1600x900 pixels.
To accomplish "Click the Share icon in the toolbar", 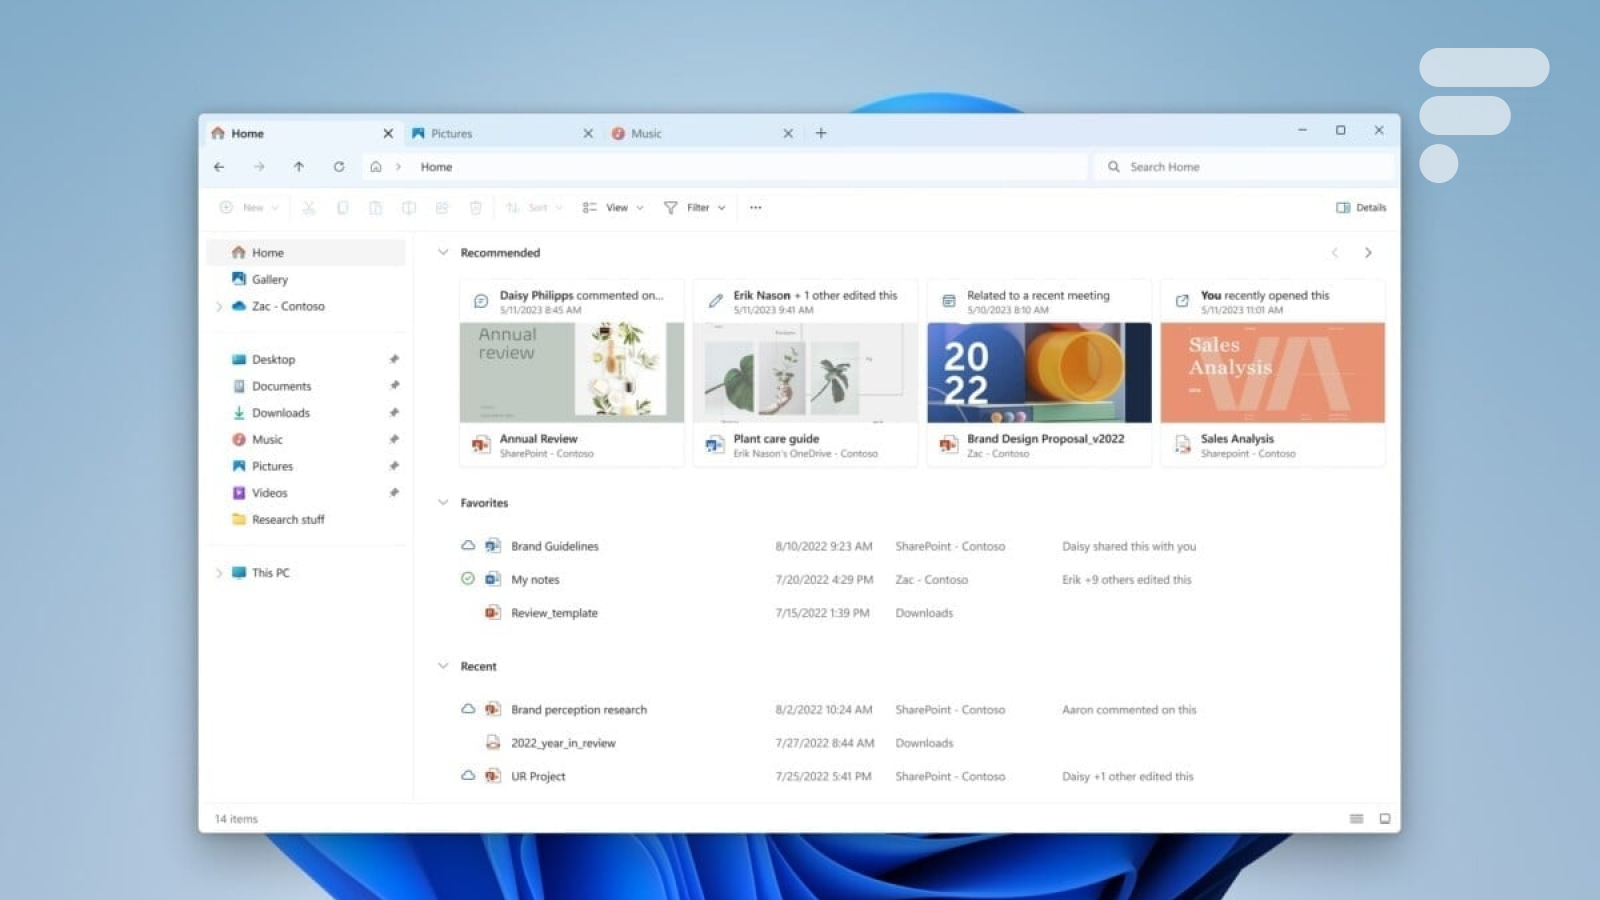I will pos(442,207).
